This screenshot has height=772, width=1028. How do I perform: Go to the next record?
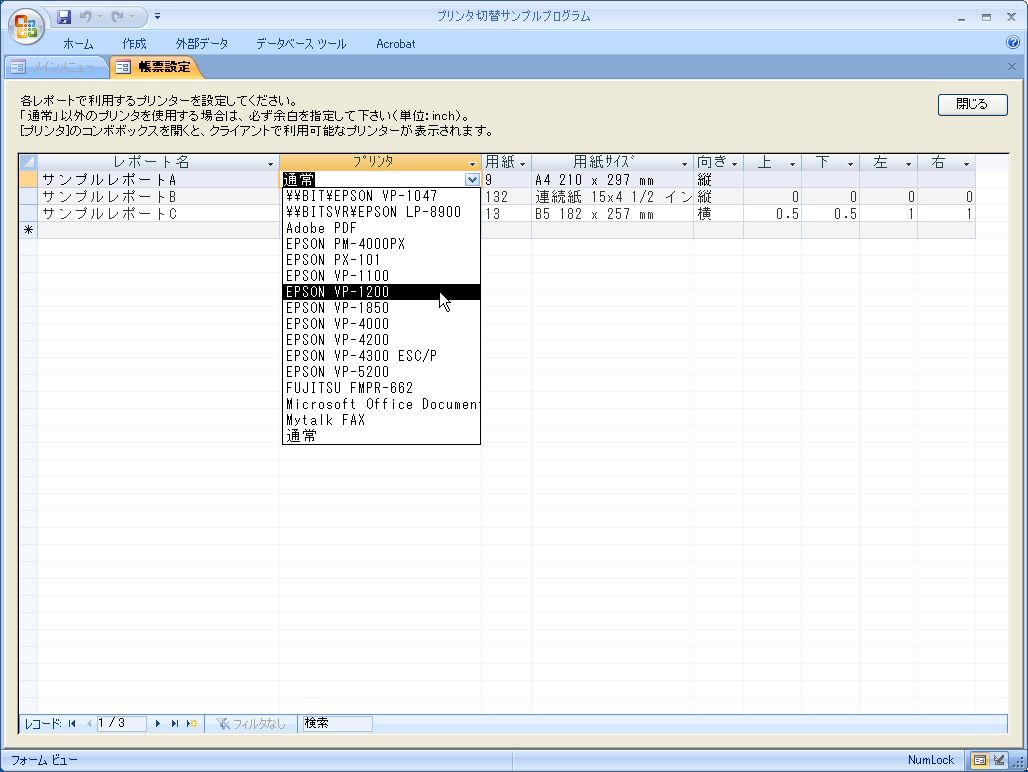click(158, 723)
